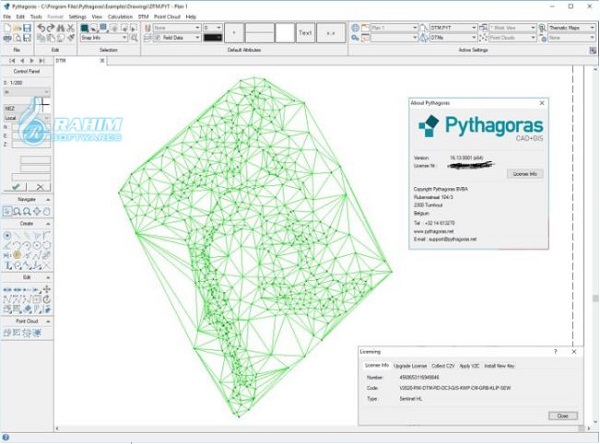
Task: Open the DTM menu
Action: (x=143, y=17)
